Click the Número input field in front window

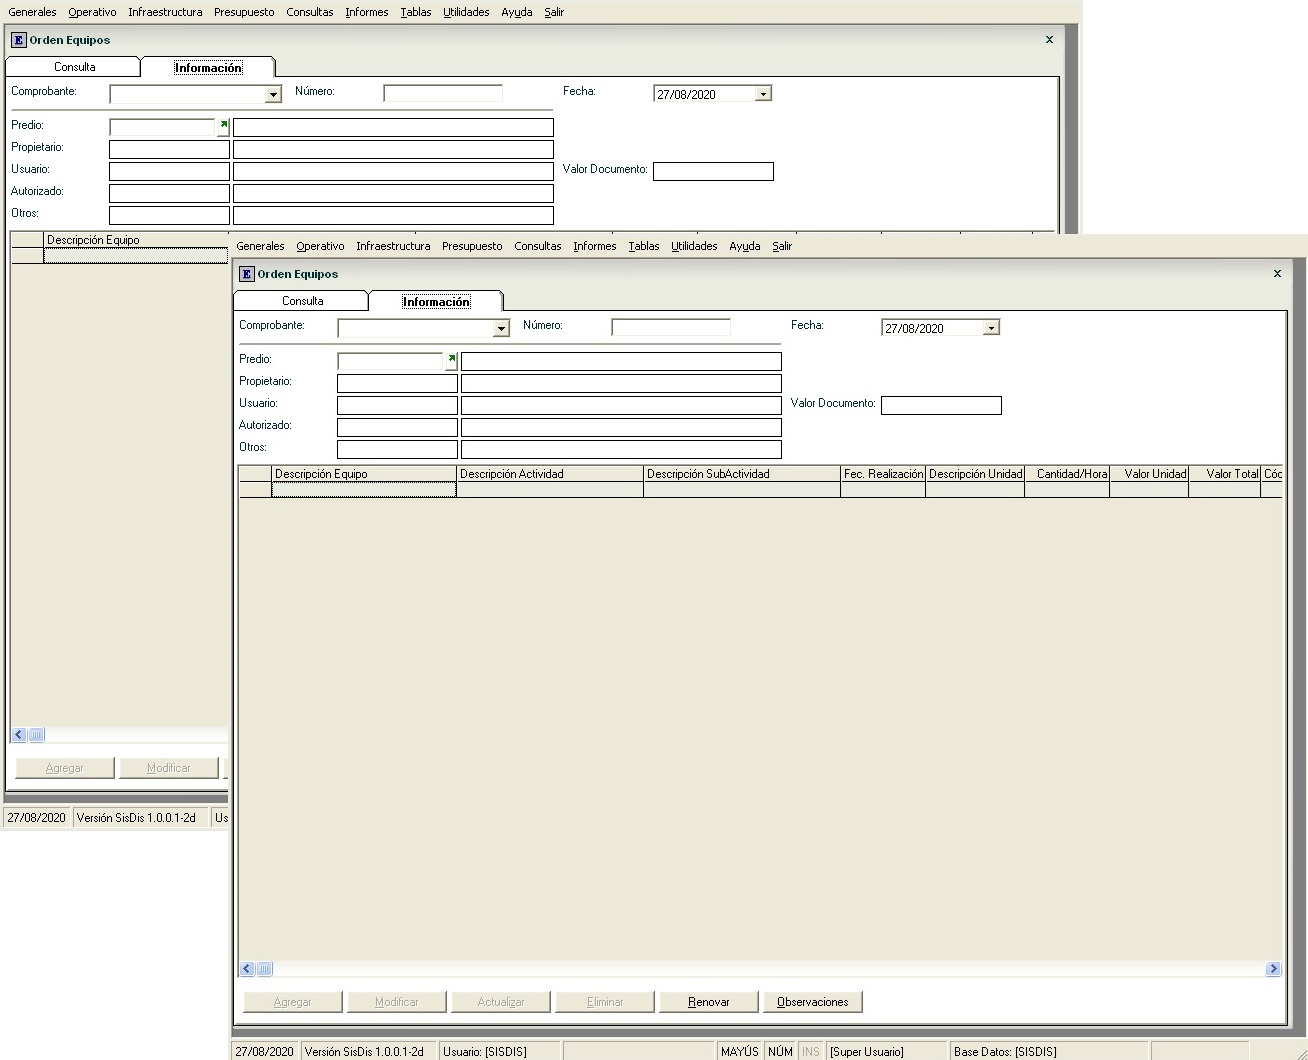pos(670,327)
